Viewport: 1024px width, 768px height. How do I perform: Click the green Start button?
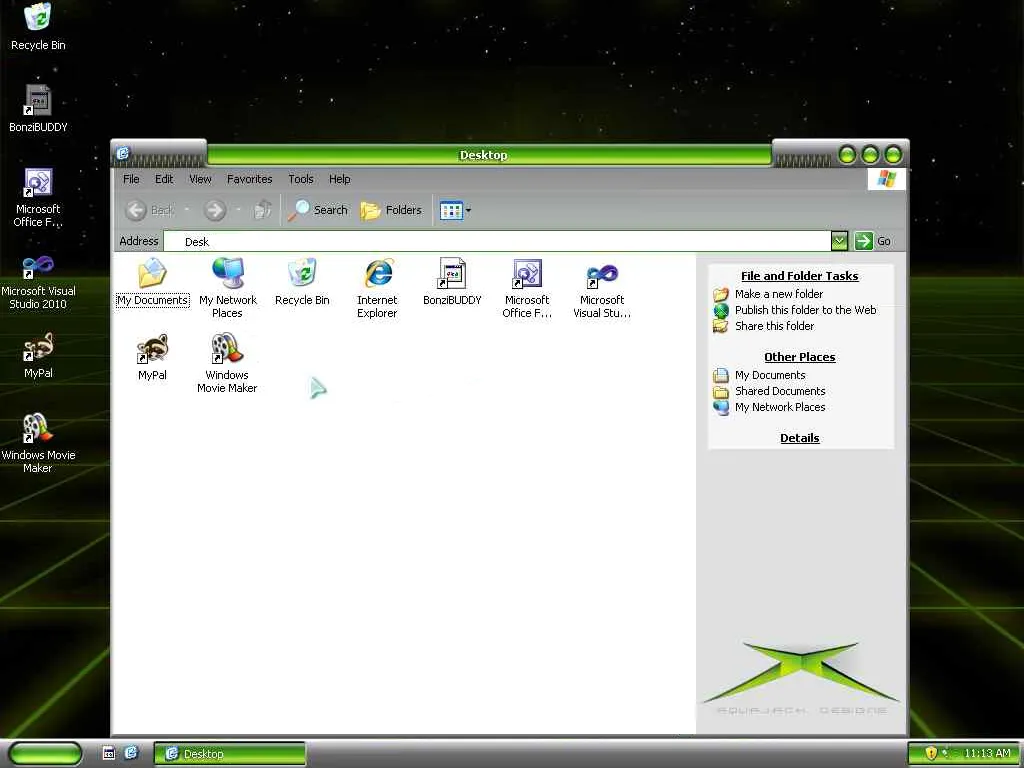(44, 754)
